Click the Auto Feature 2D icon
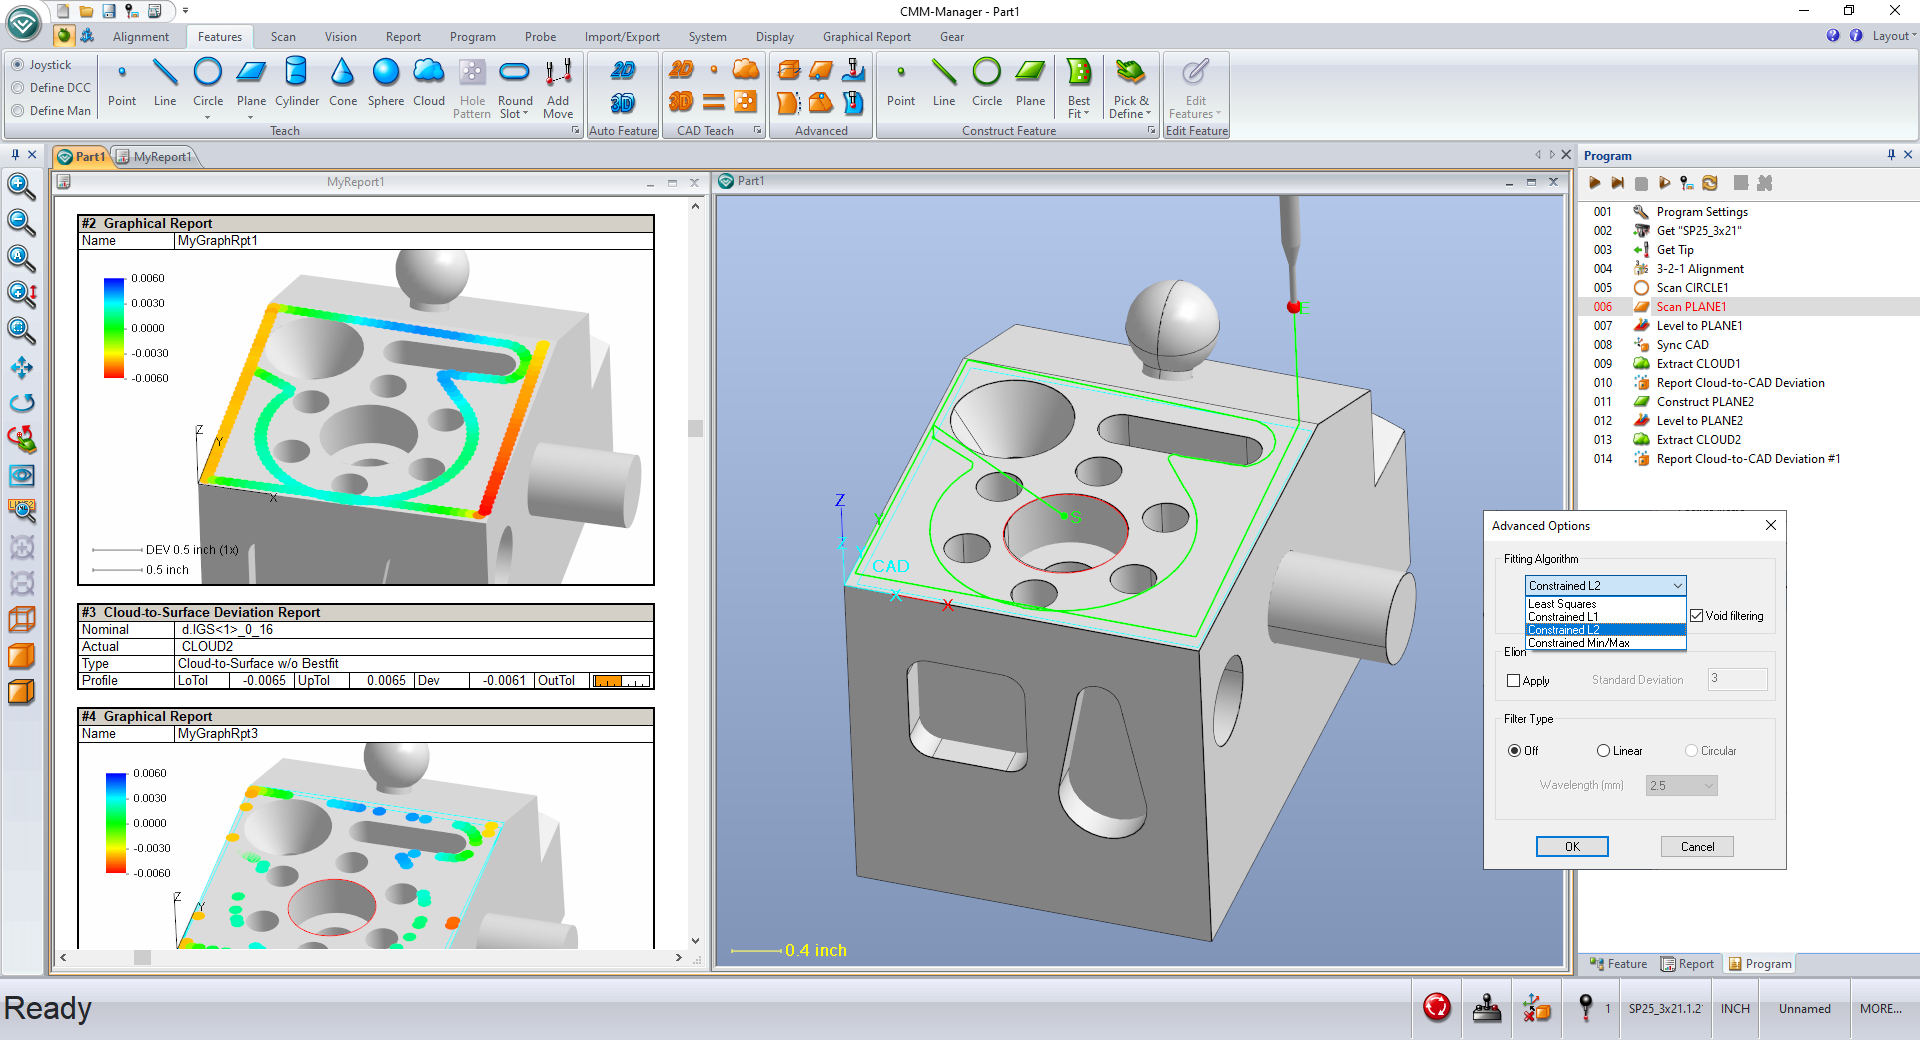1920x1040 pixels. pos(623,70)
